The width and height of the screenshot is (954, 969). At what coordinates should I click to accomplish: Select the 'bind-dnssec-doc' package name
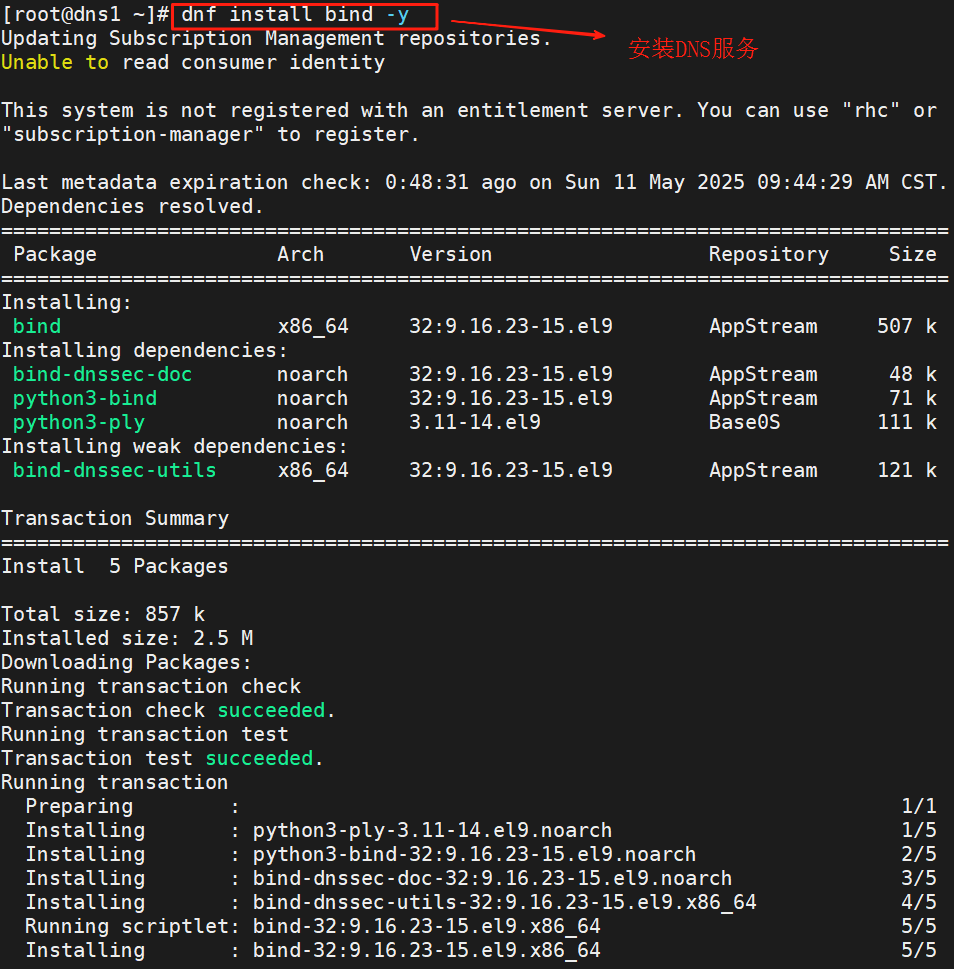[103, 374]
